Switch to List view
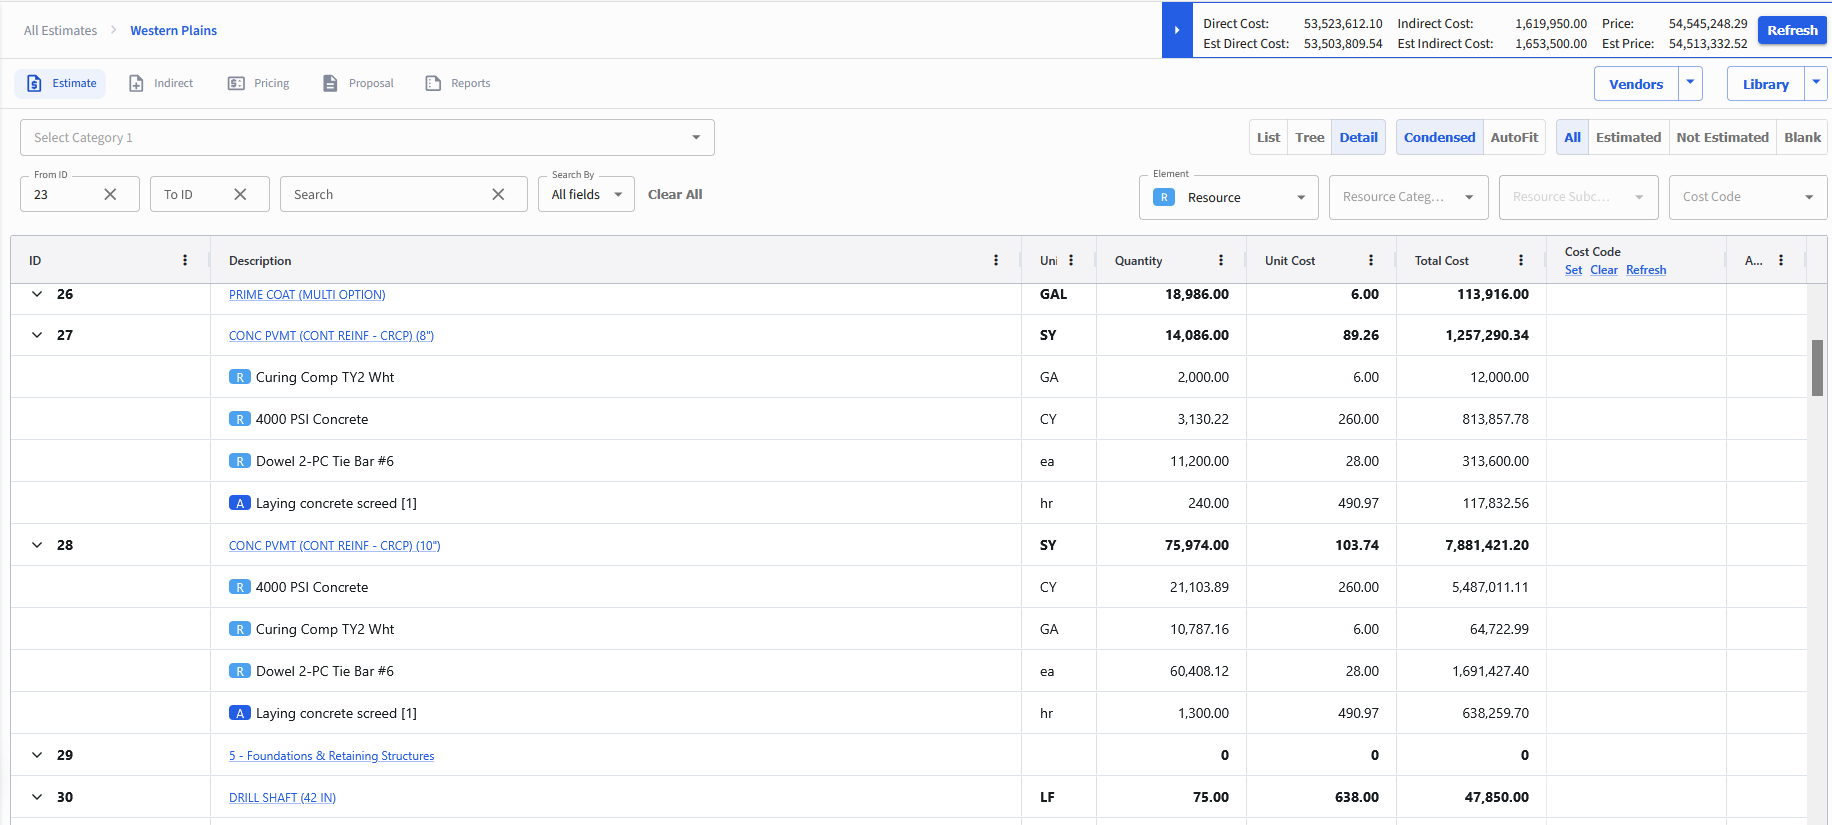 click(1268, 138)
